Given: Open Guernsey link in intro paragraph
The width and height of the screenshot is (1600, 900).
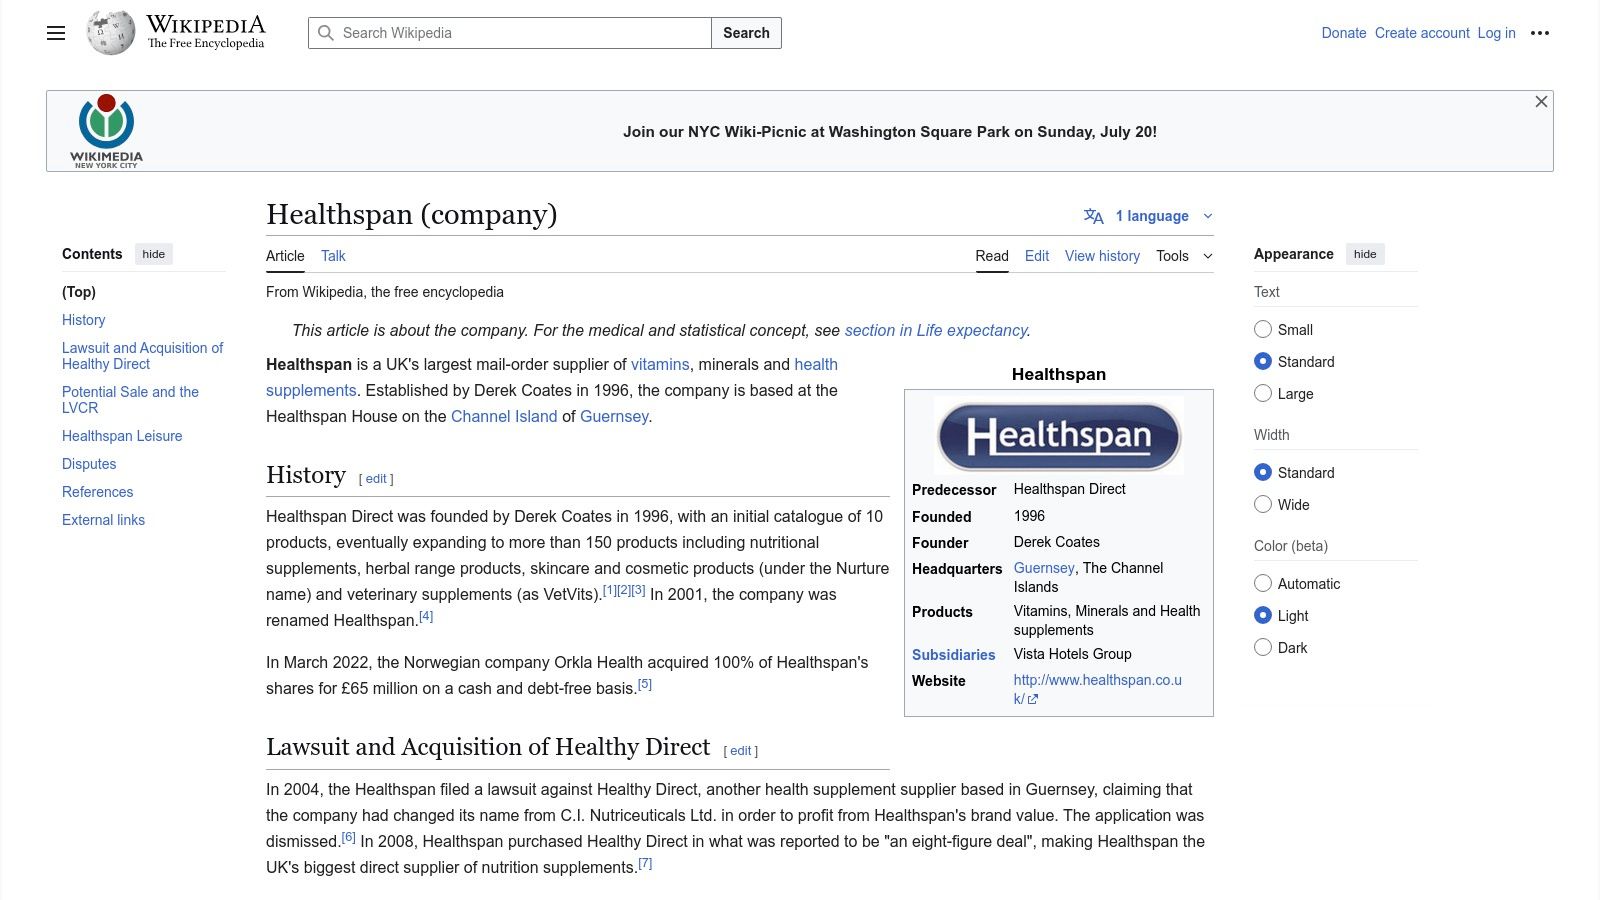Looking at the screenshot, I should click(x=614, y=416).
